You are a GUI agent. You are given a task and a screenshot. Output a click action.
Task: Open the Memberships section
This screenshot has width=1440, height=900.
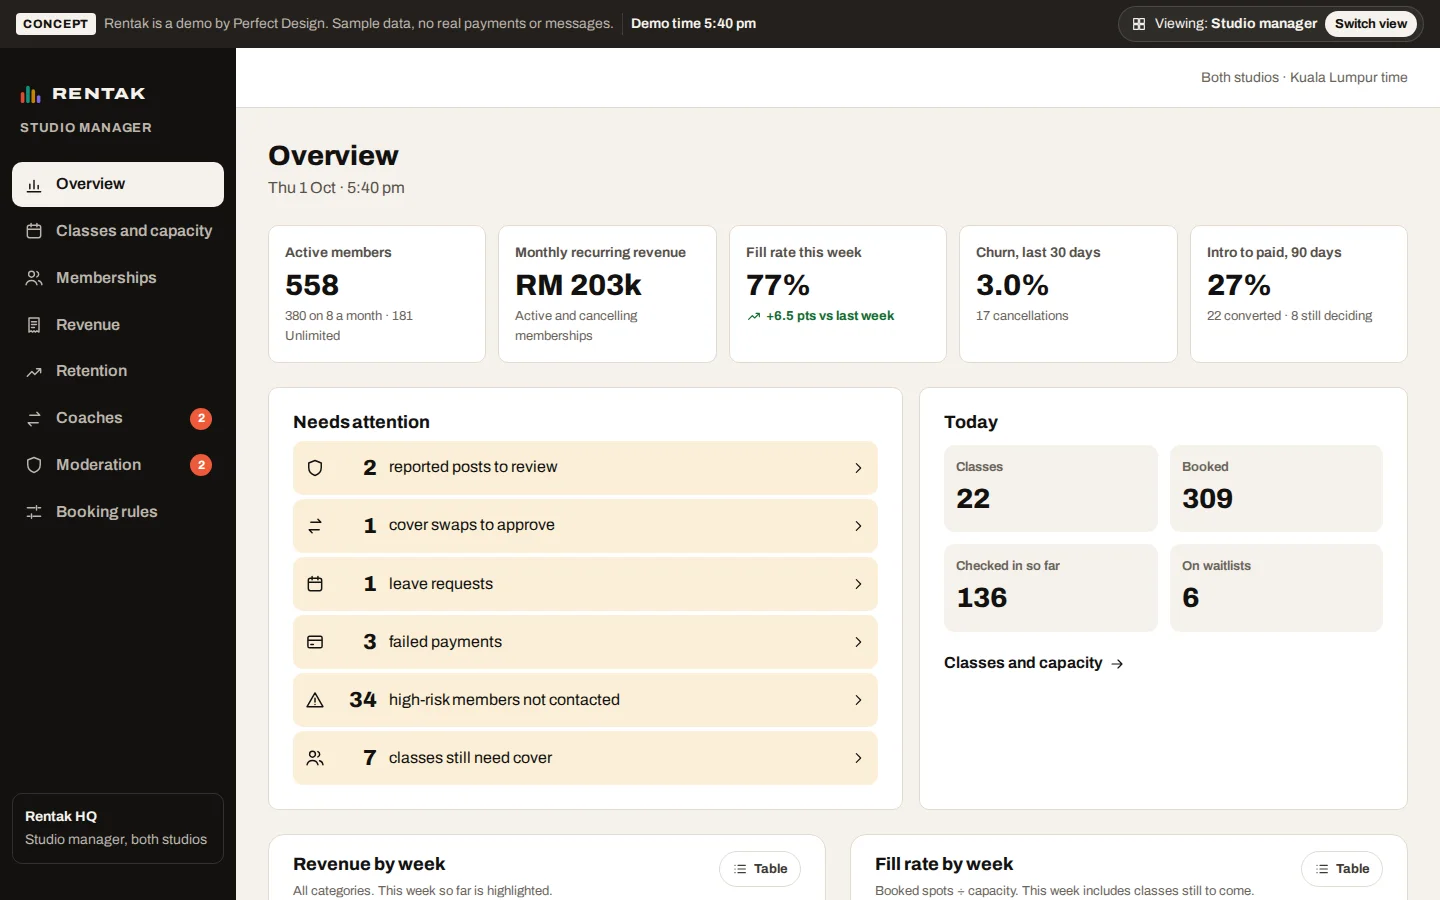pyautogui.click(x=118, y=278)
